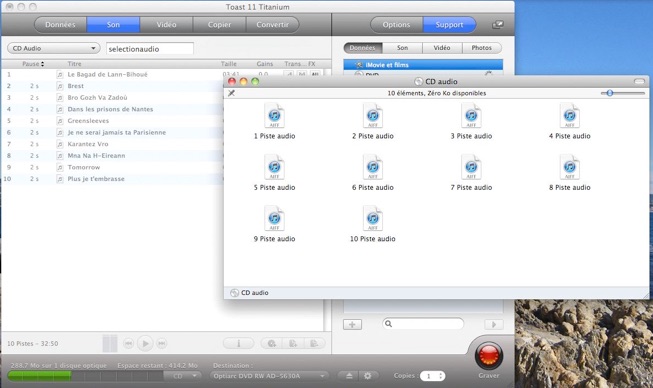Open the CD disc type dropdown
653x388 pixels.
point(182,376)
